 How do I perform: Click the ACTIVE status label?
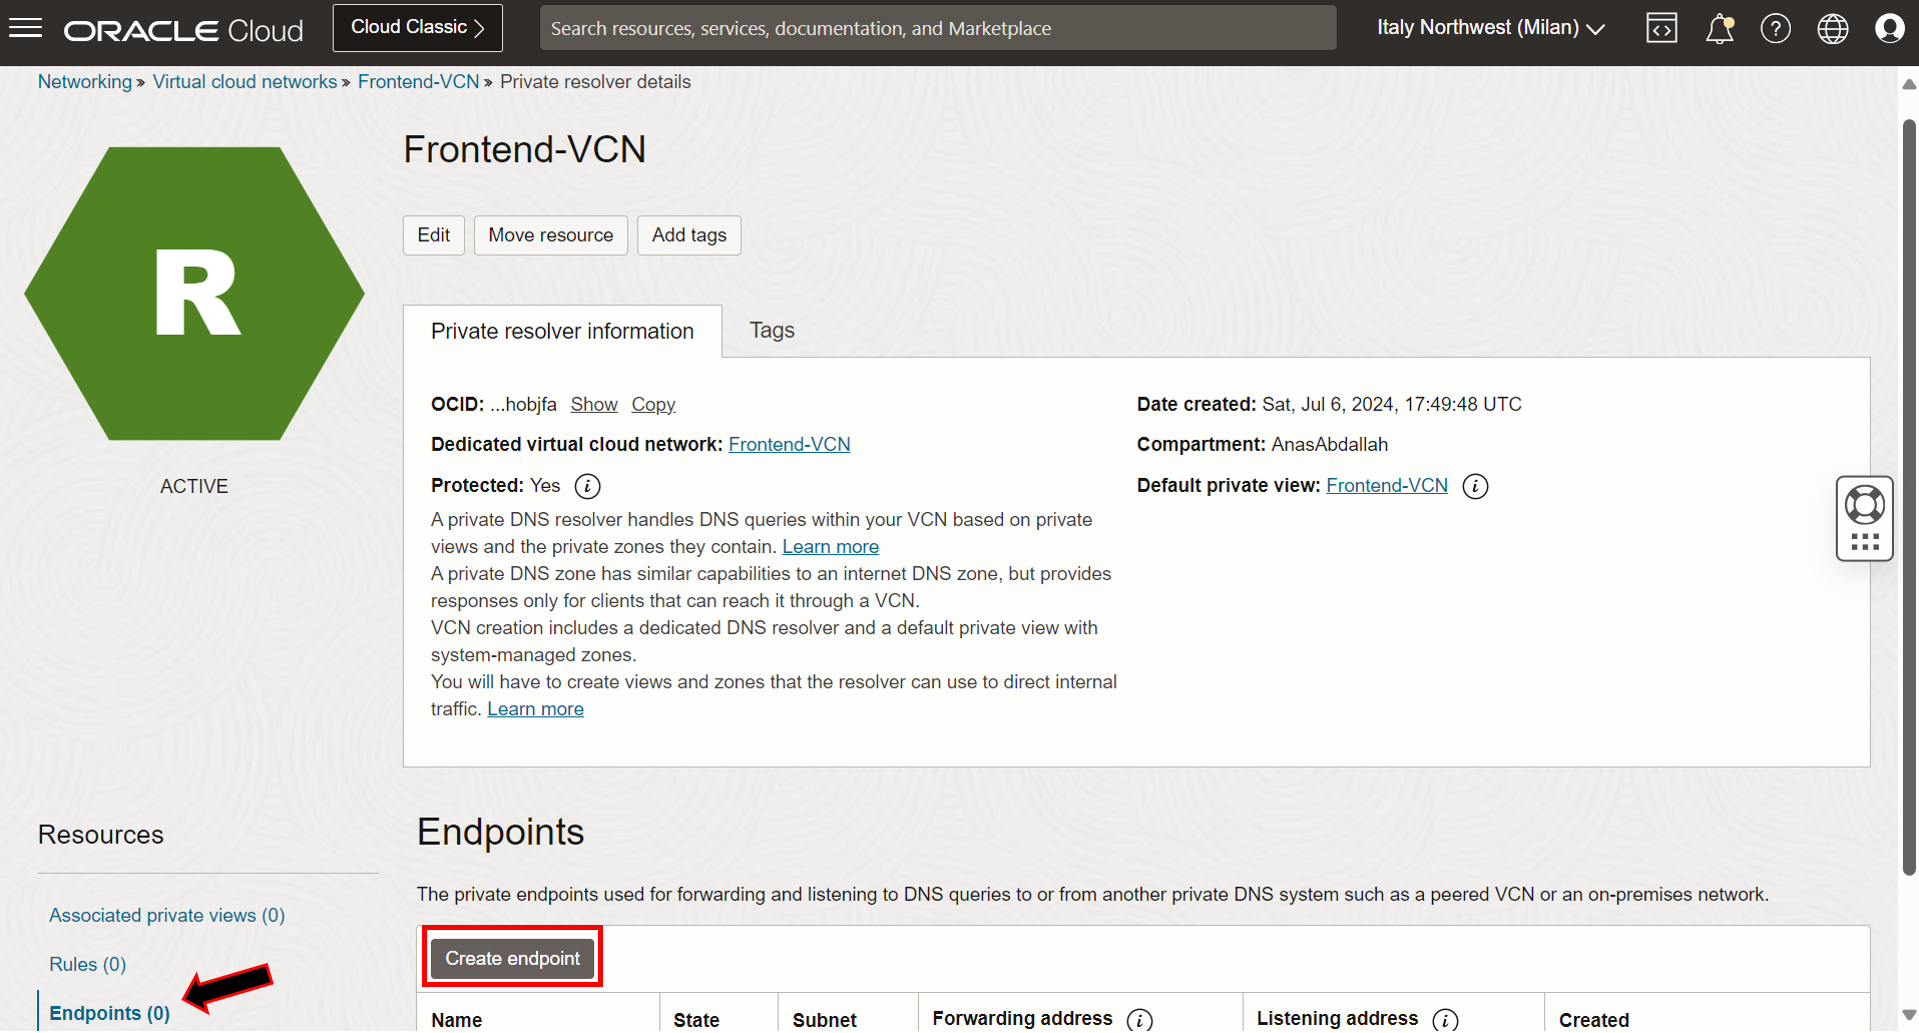194,486
